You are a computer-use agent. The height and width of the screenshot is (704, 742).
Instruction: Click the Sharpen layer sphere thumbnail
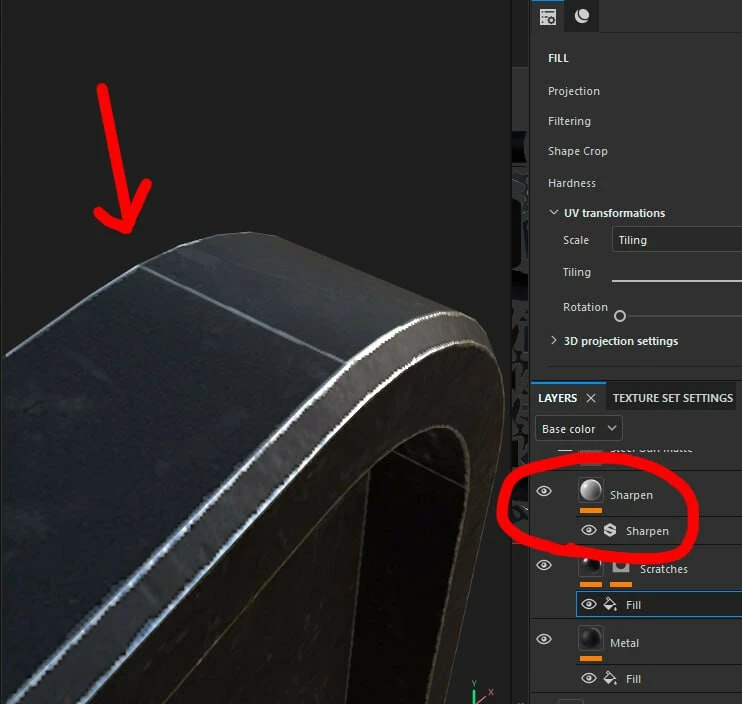pos(591,490)
